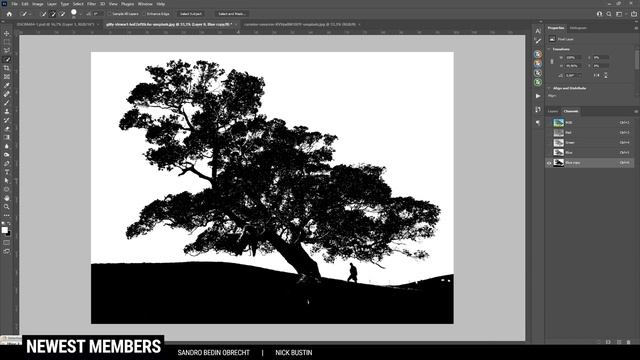Open the File menu
The image size is (640, 360).
point(14,4)
